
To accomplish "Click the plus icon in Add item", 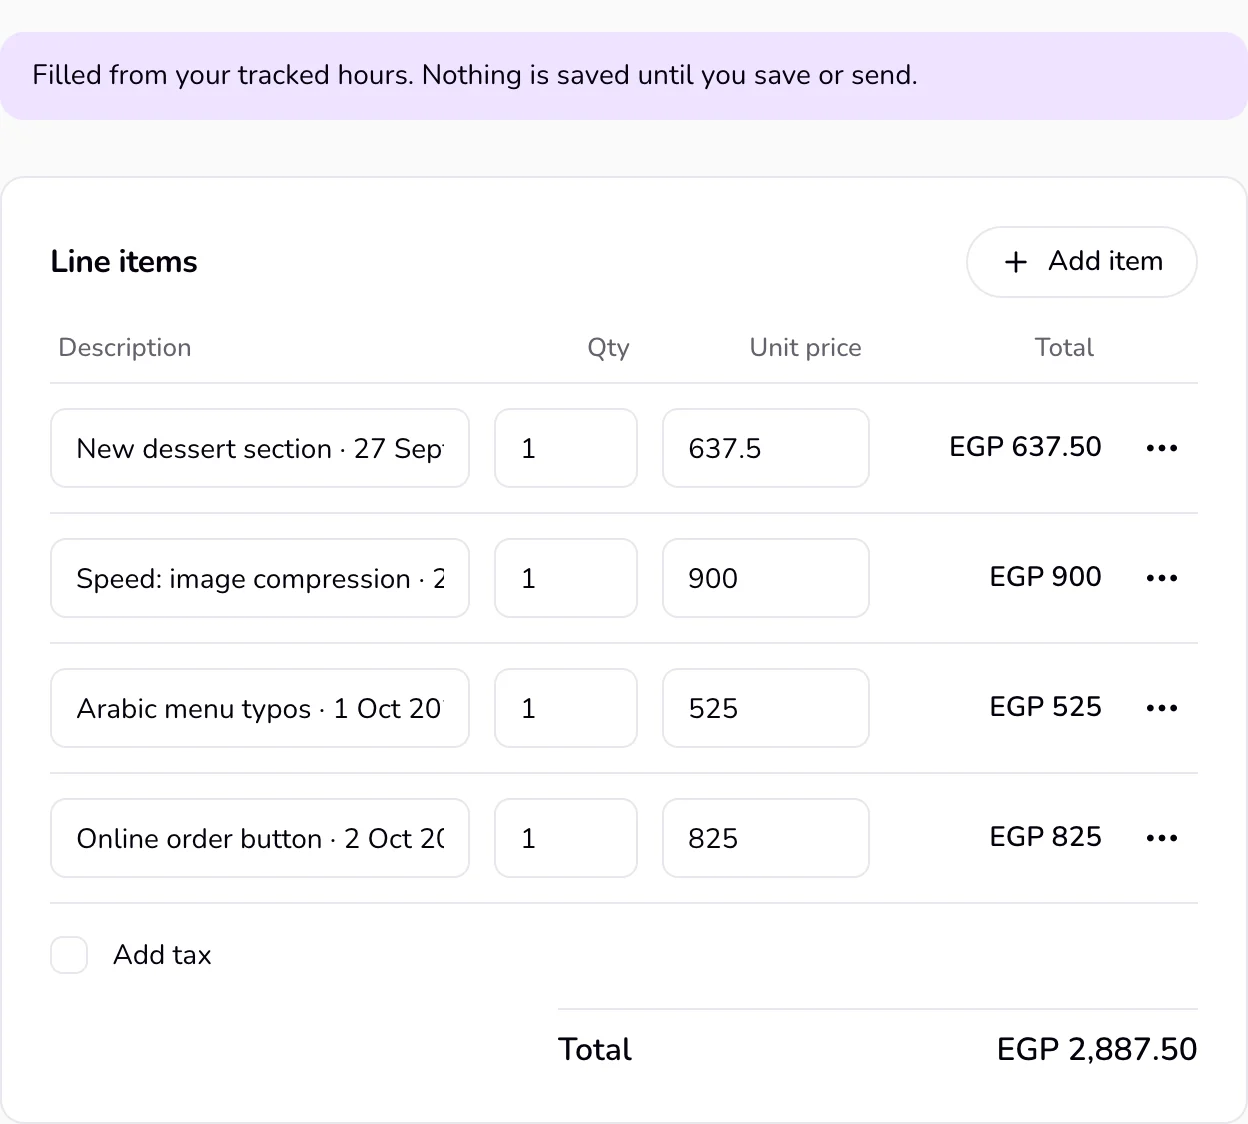I will coord(1016,262).
